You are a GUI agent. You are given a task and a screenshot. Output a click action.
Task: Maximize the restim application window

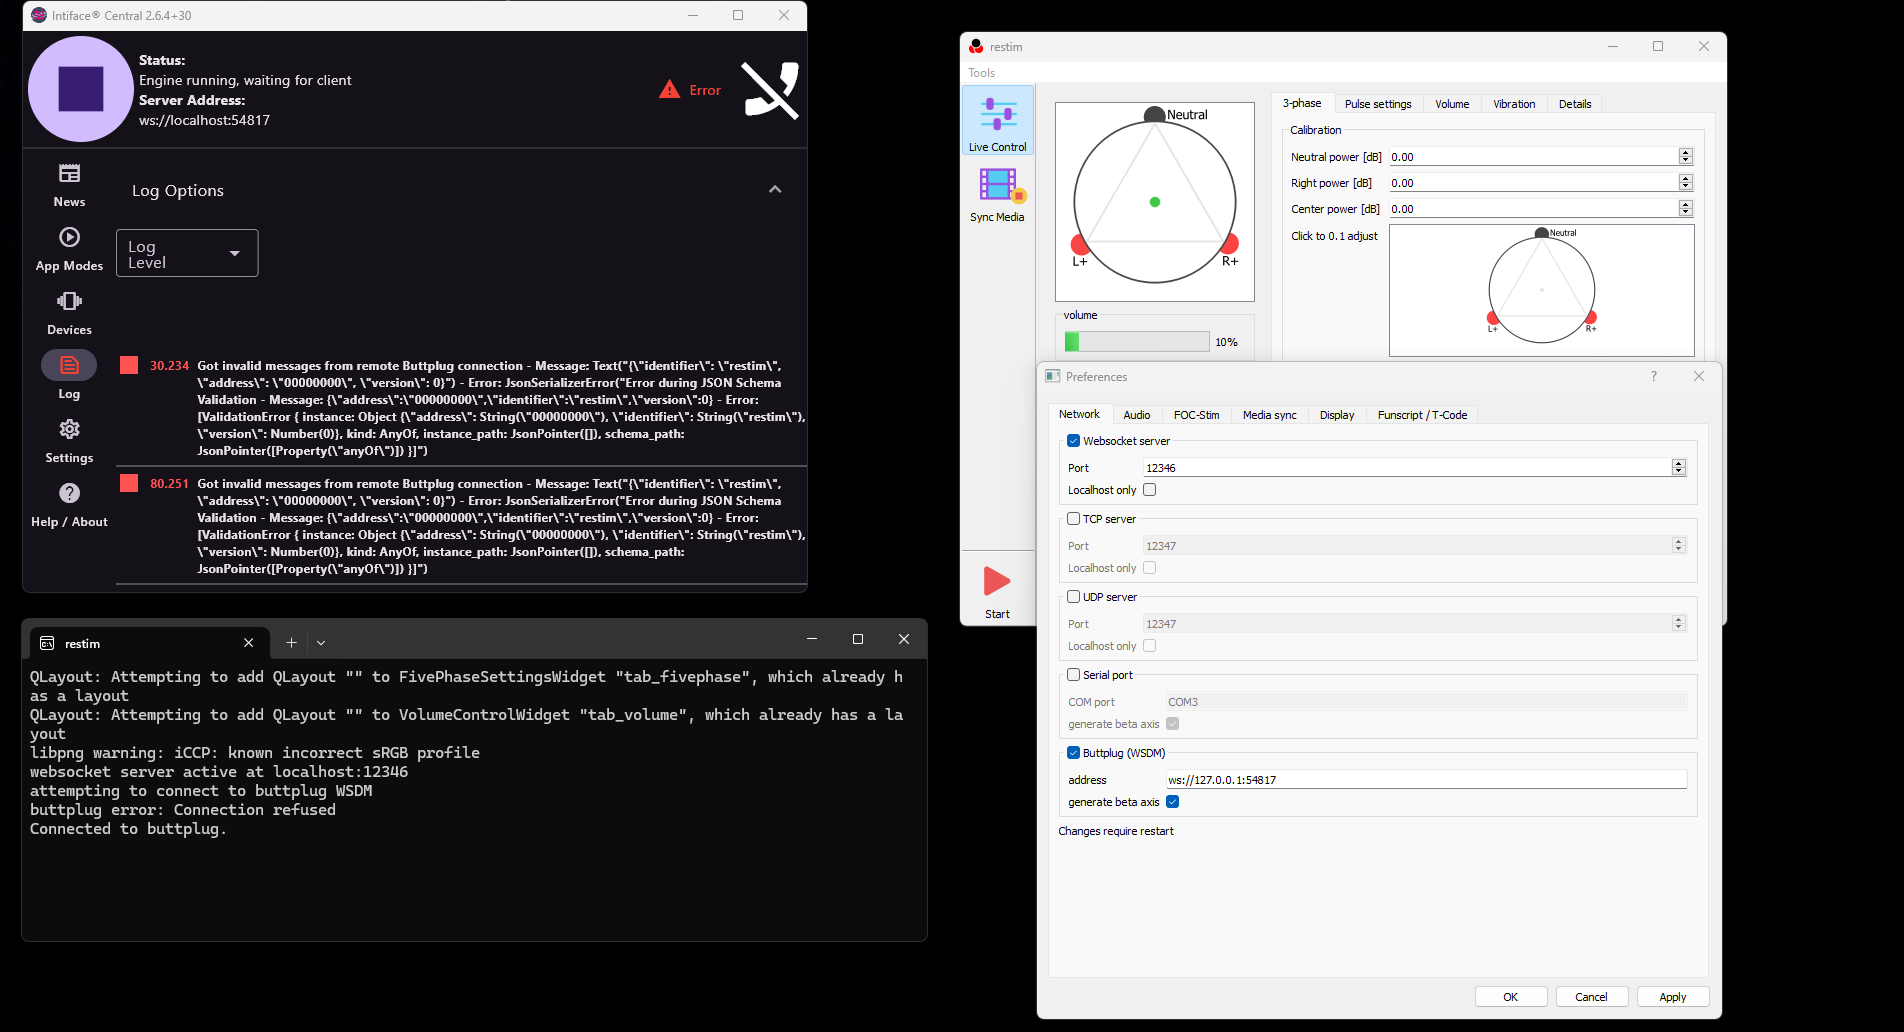(1658, 46)
